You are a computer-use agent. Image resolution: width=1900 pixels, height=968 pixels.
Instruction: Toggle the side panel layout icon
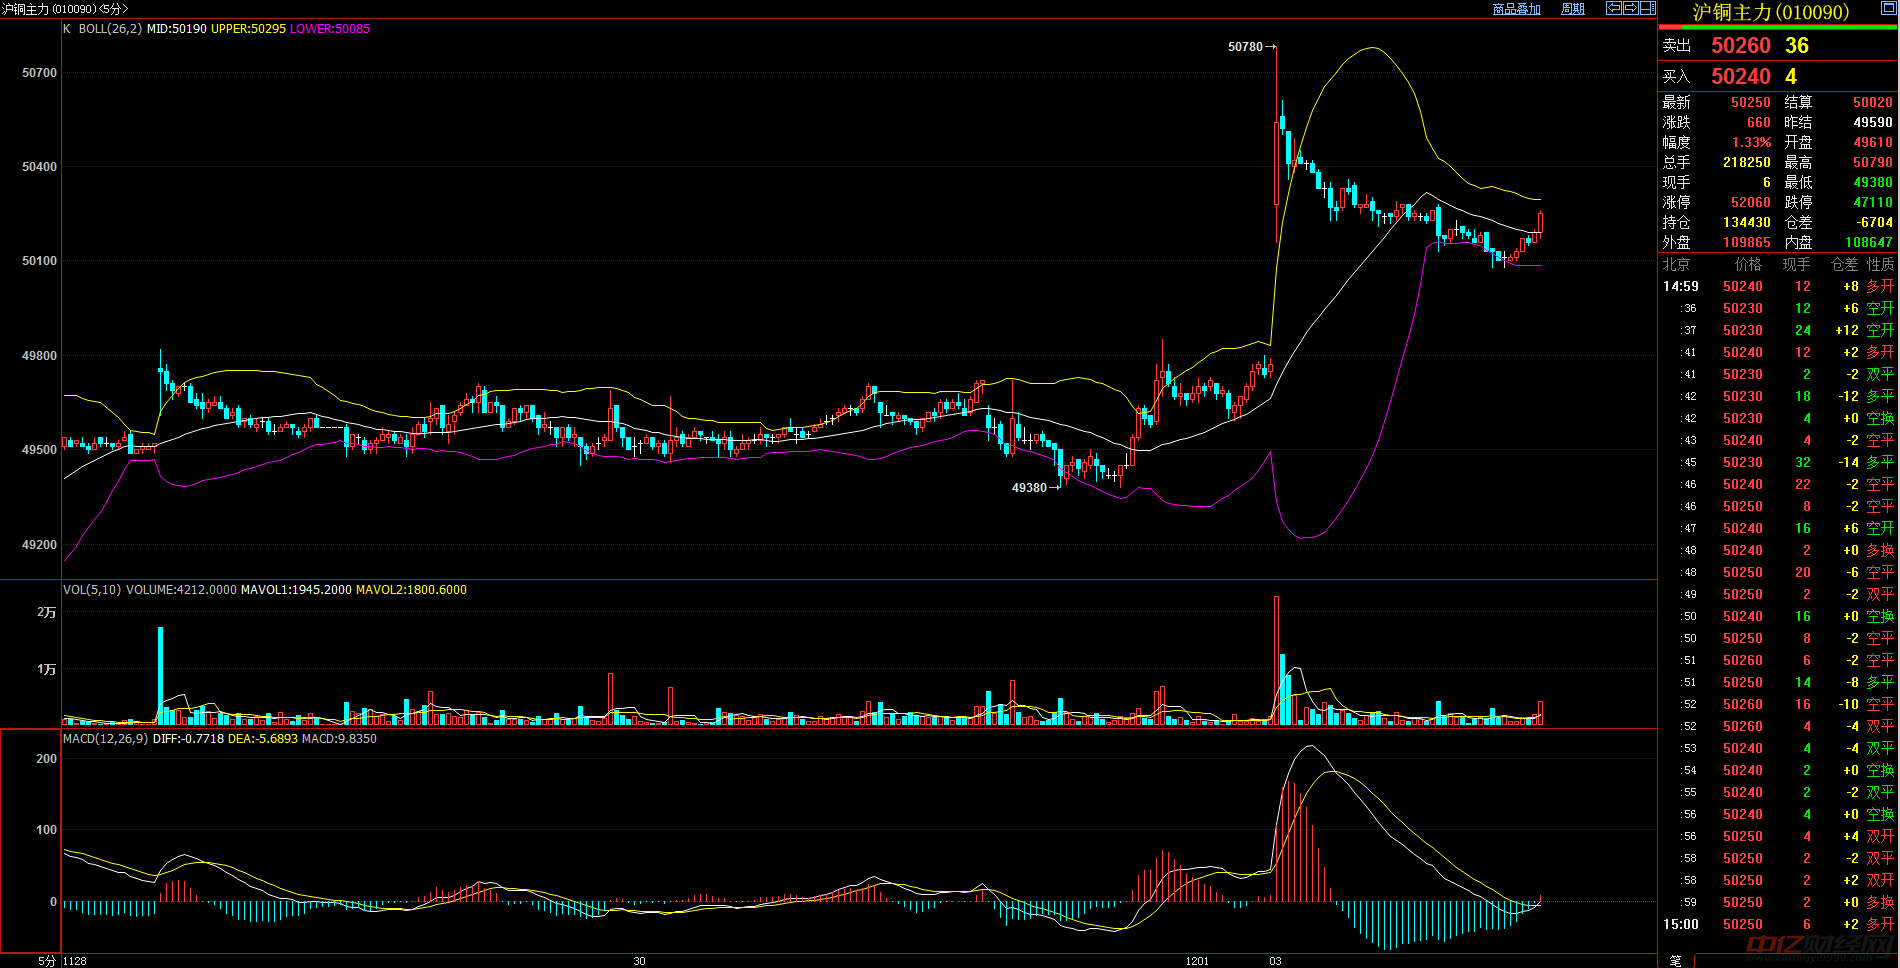pyautogui.click(x=1647, y=8)
